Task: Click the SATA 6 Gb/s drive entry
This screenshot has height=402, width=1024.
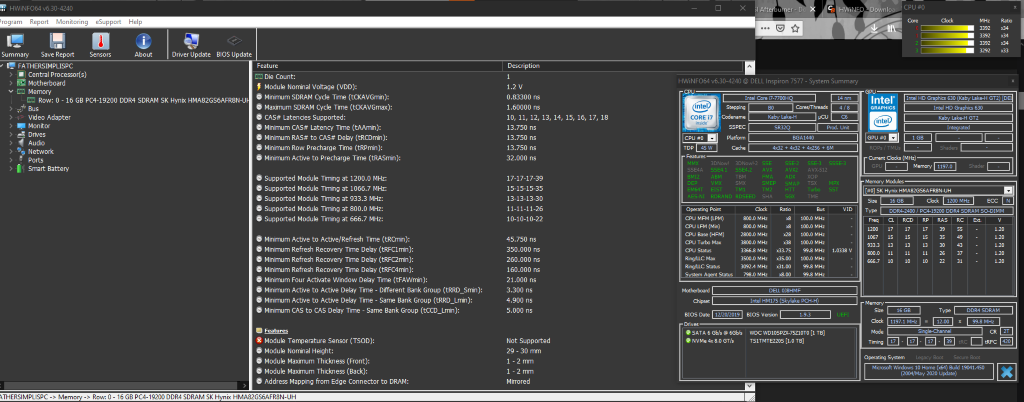Action: click(771, 333)
